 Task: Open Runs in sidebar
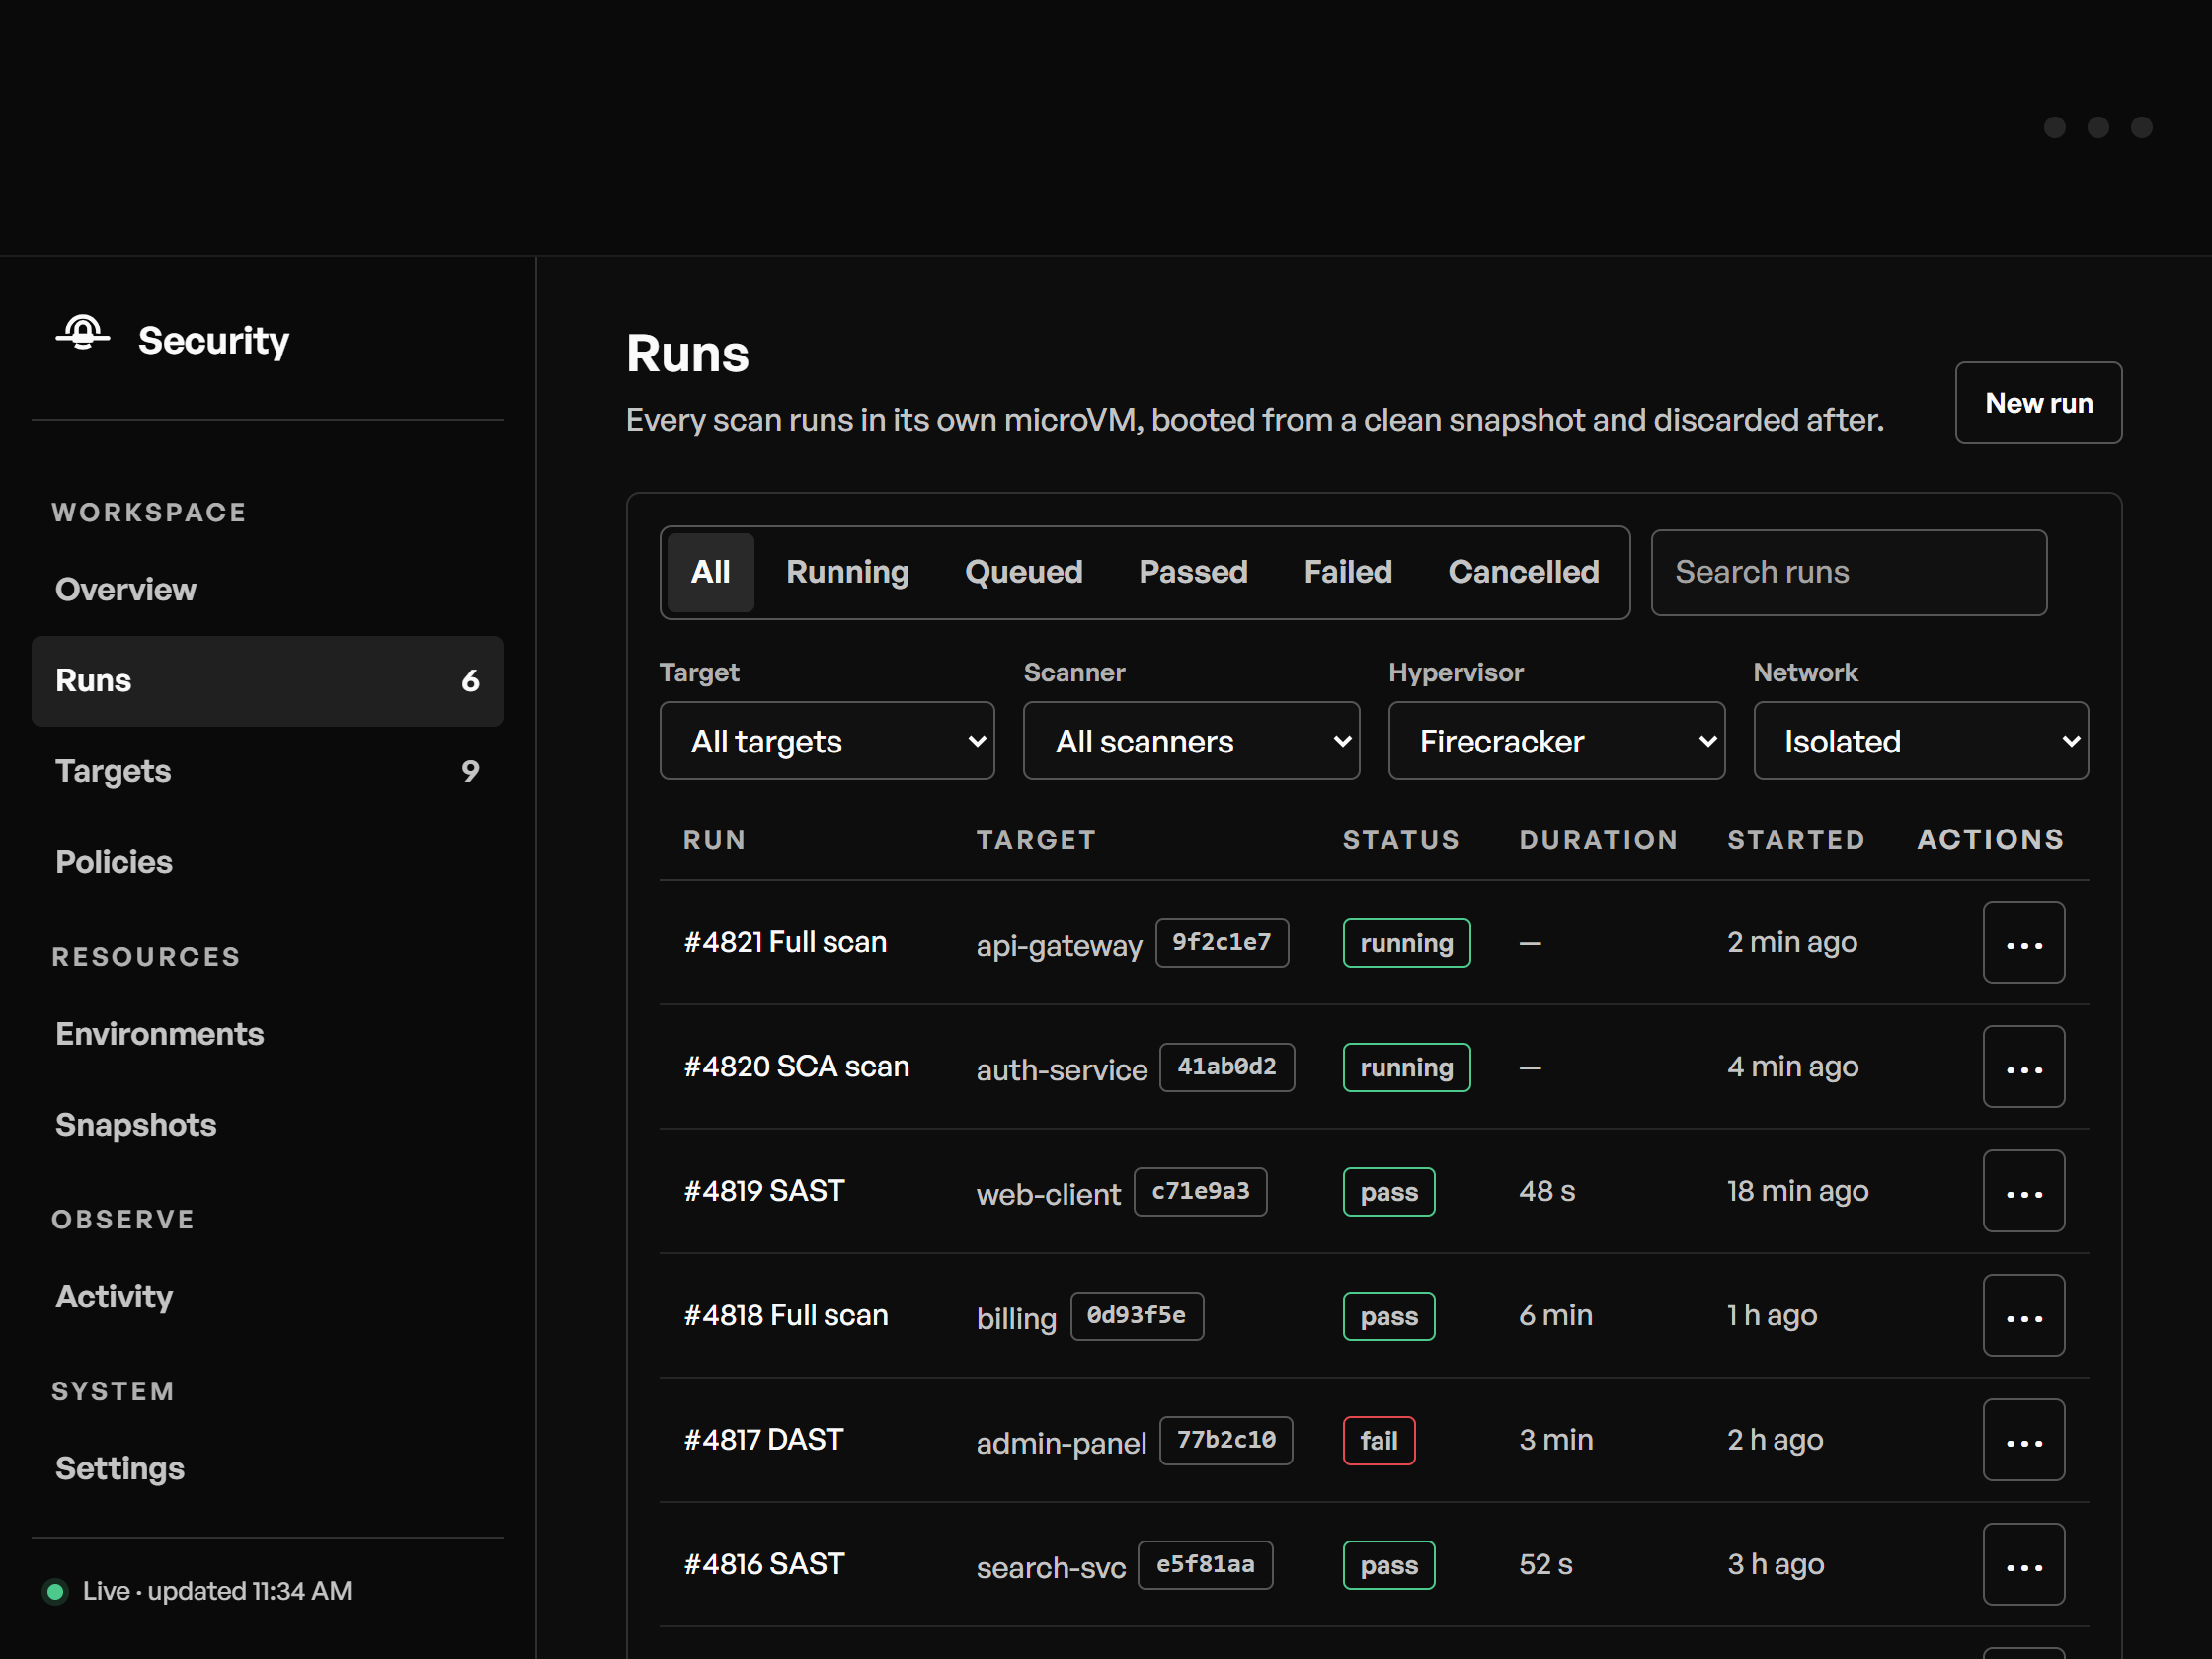[x=267, y=681]
